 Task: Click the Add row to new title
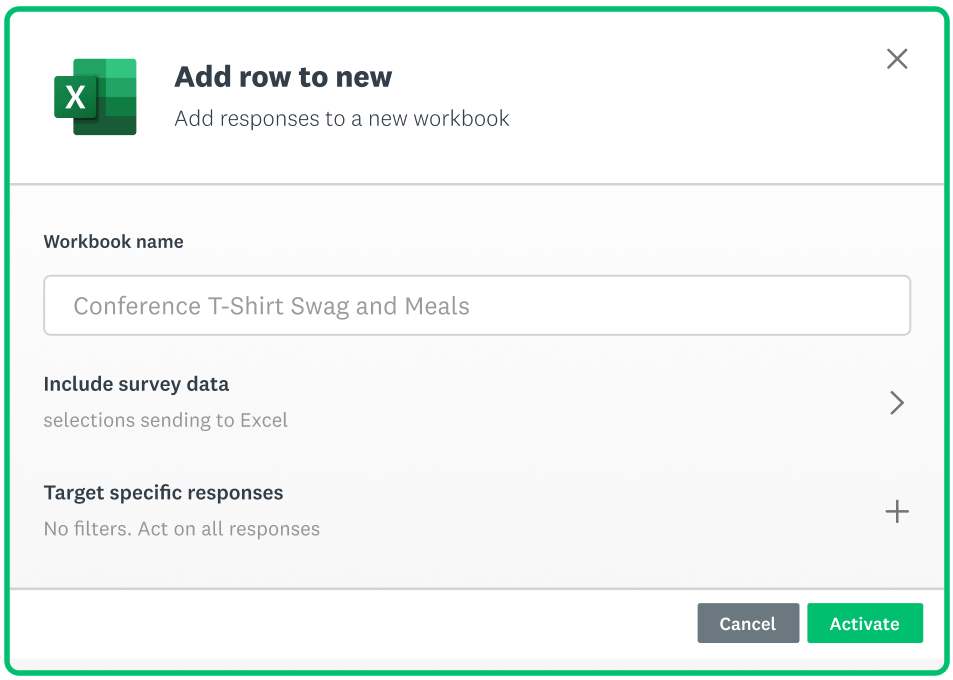[x=283, y=76]
